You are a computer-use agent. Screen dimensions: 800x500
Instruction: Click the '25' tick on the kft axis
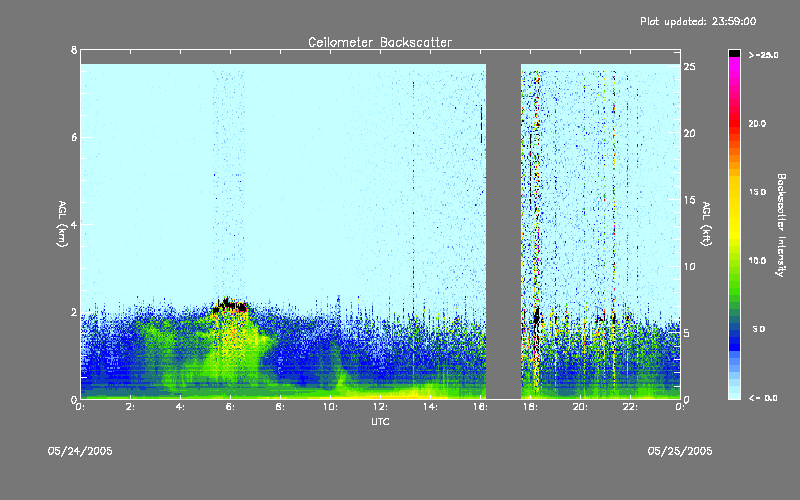click(690, 67)
